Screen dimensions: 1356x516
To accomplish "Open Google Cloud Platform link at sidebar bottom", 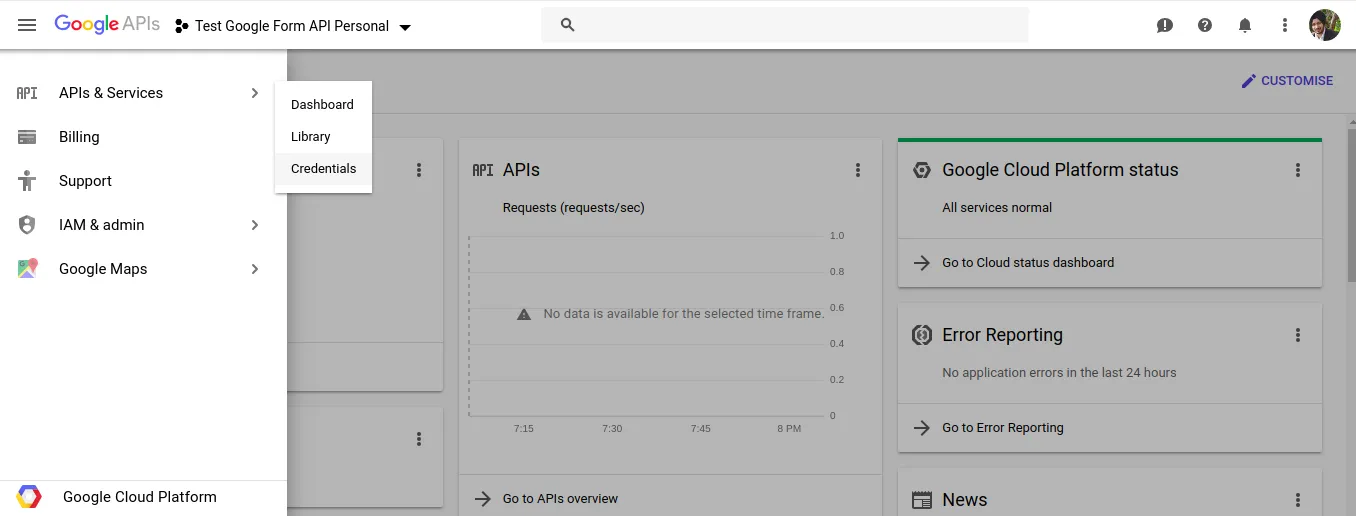I will tap(140, 497).
